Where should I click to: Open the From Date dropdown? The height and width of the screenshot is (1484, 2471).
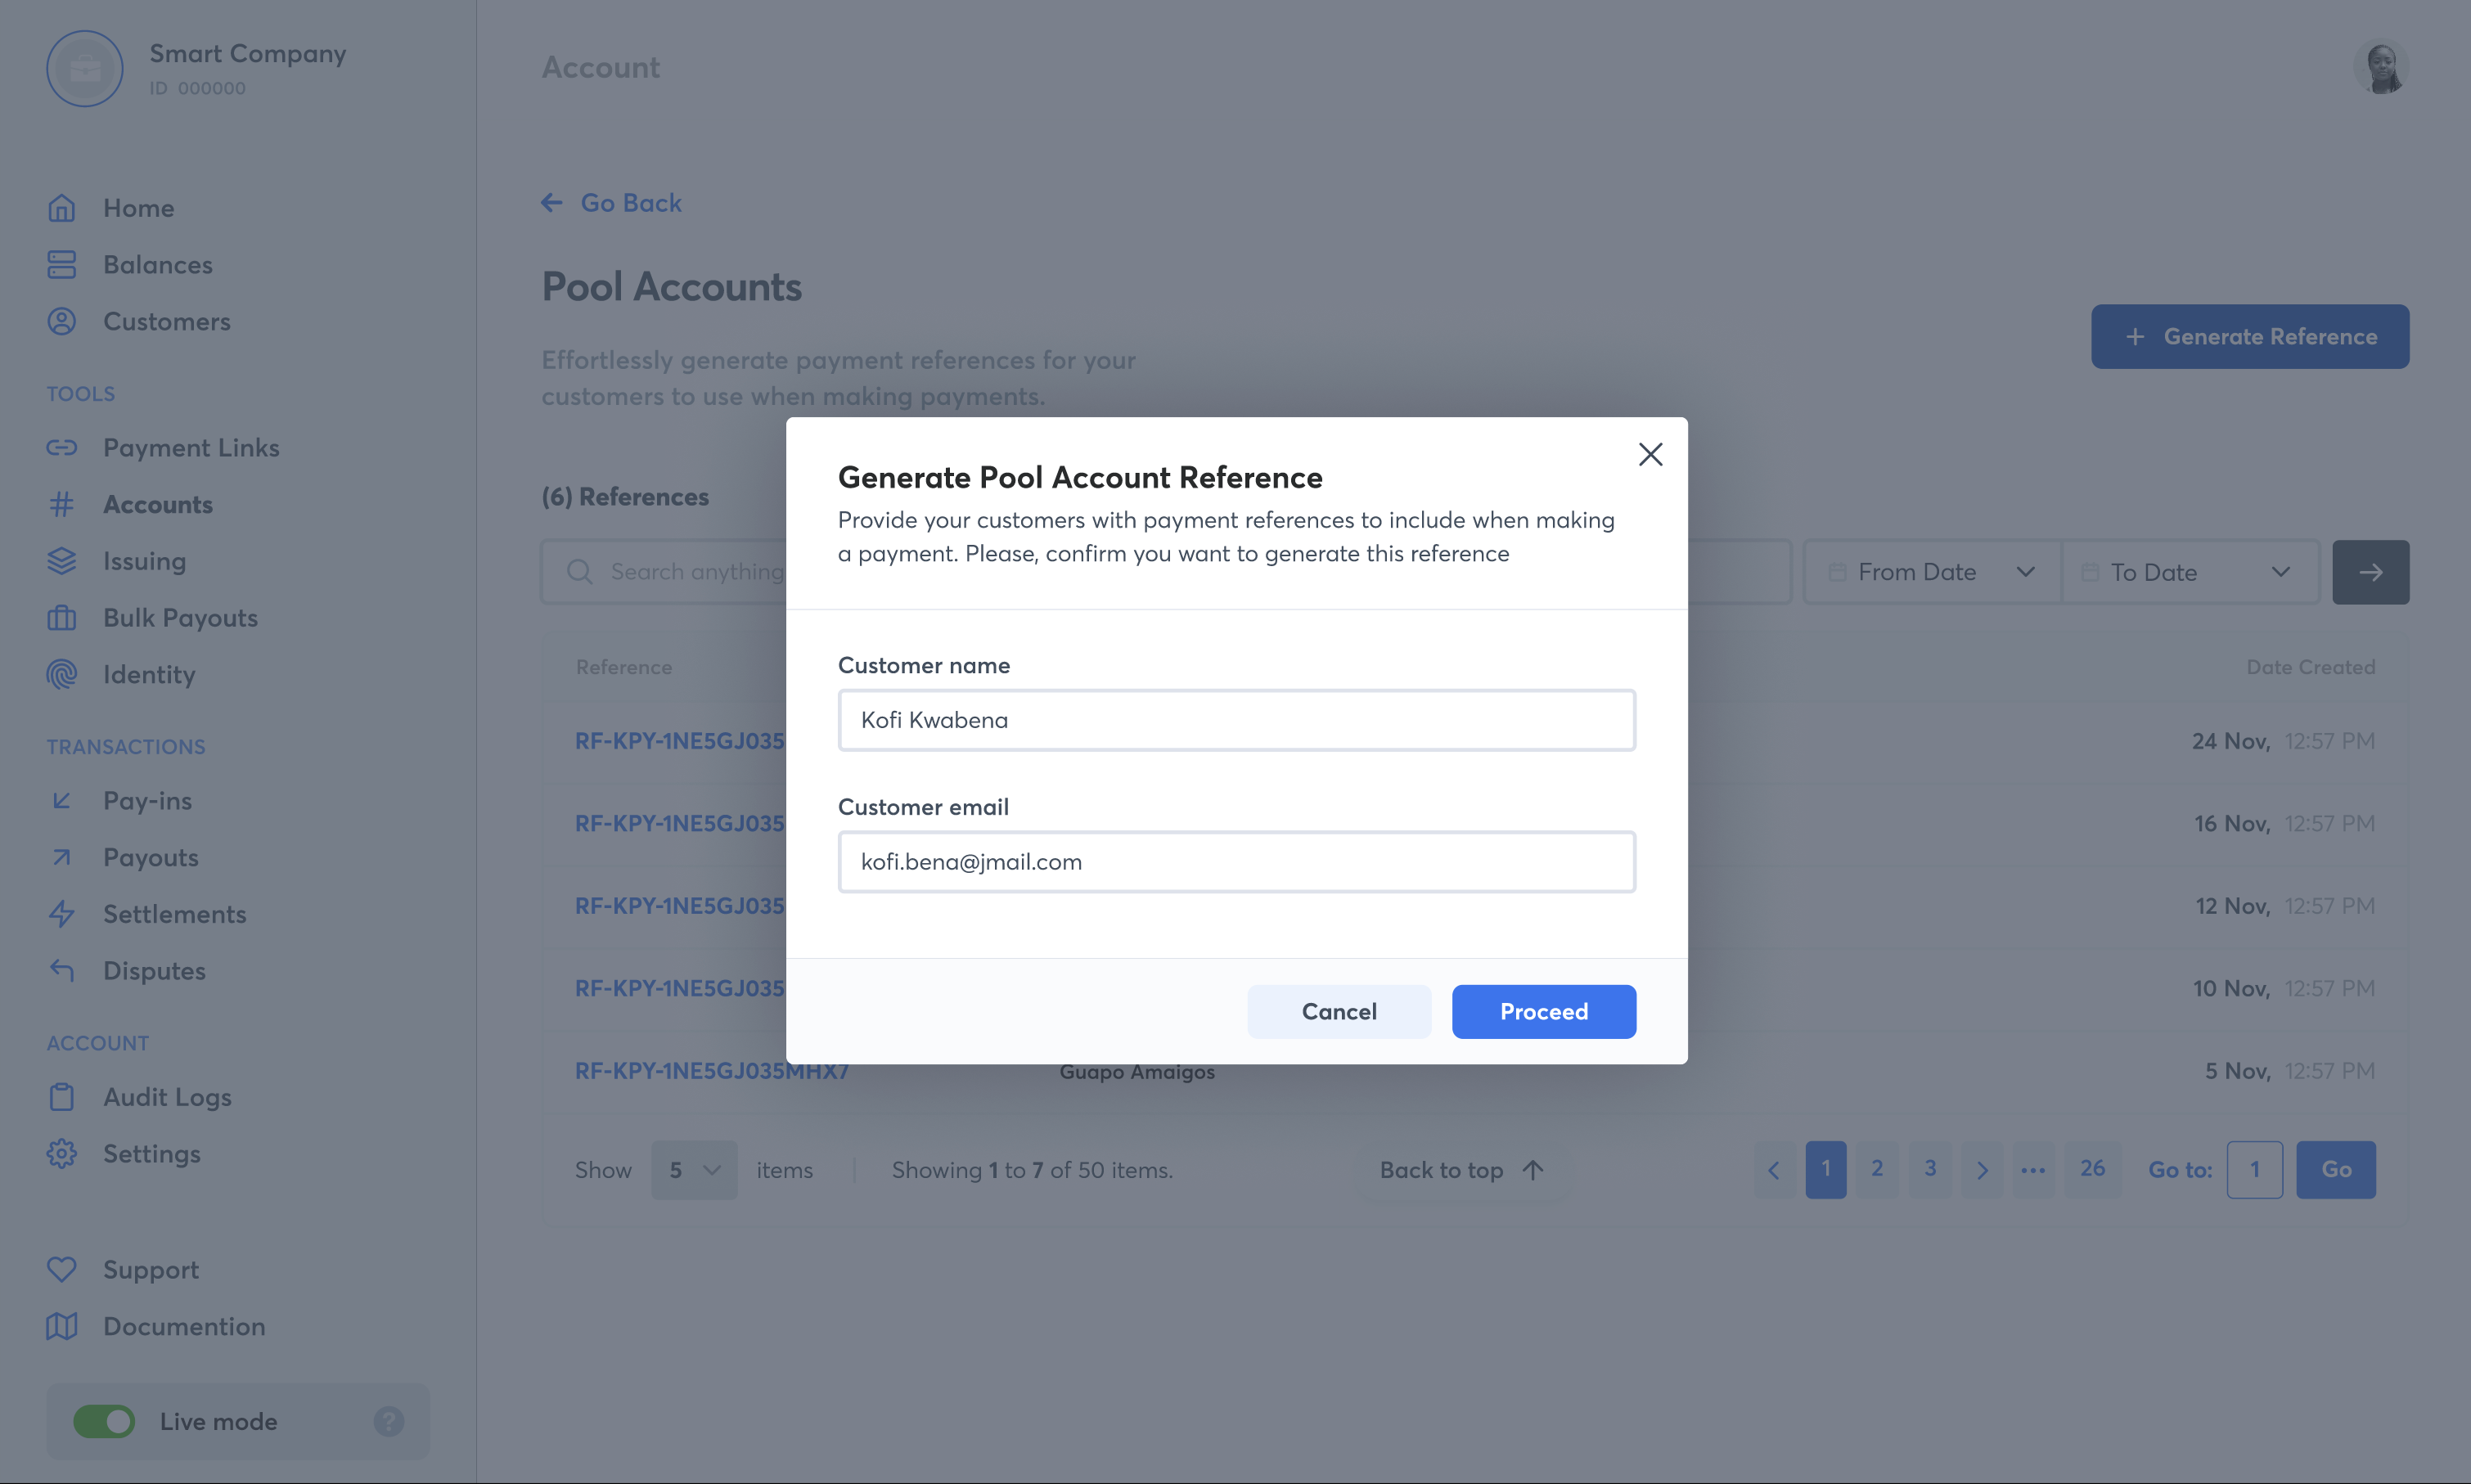pyautogui.click(x=1932, y=572)
